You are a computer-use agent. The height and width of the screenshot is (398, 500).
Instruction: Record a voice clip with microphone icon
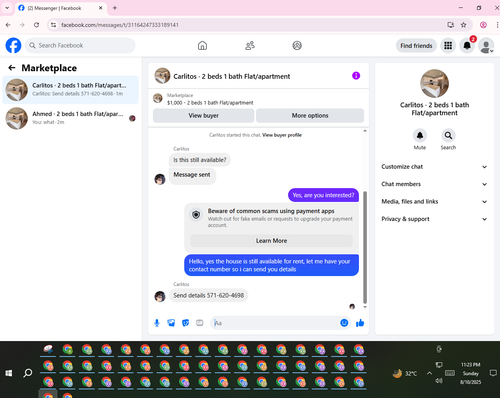pyautogui.click(x=157, y=323)
